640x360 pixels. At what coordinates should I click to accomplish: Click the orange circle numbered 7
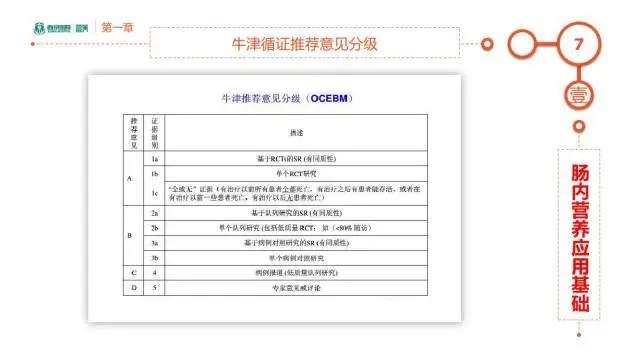tap(579, 44)
